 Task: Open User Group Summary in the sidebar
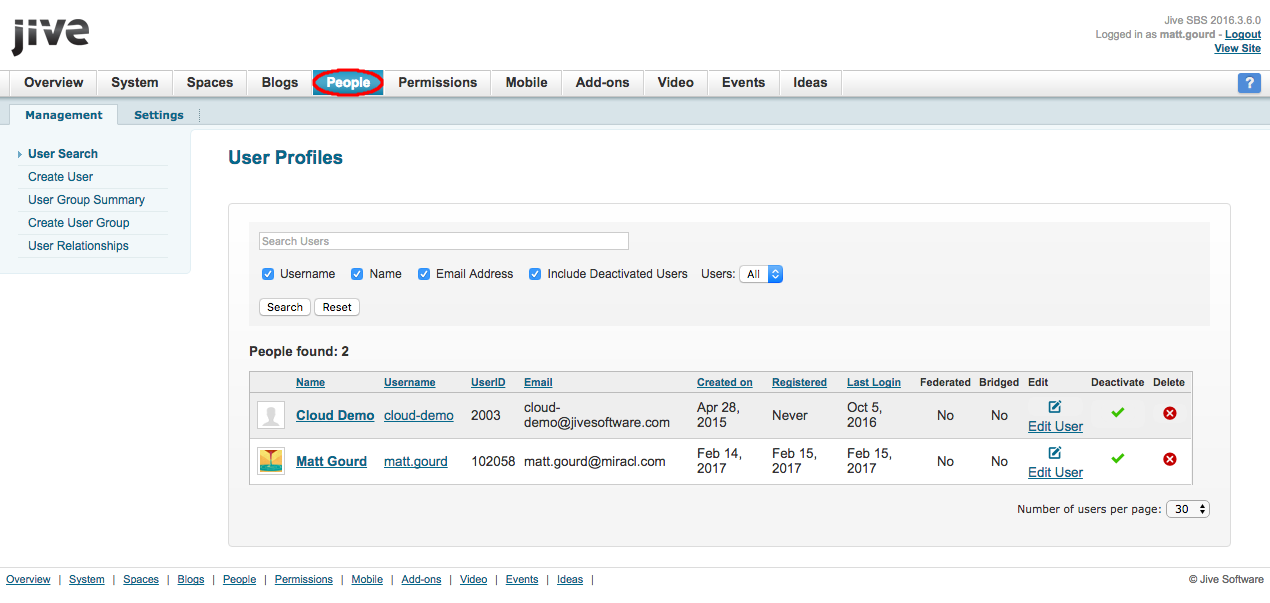click(x=86, y=200)
